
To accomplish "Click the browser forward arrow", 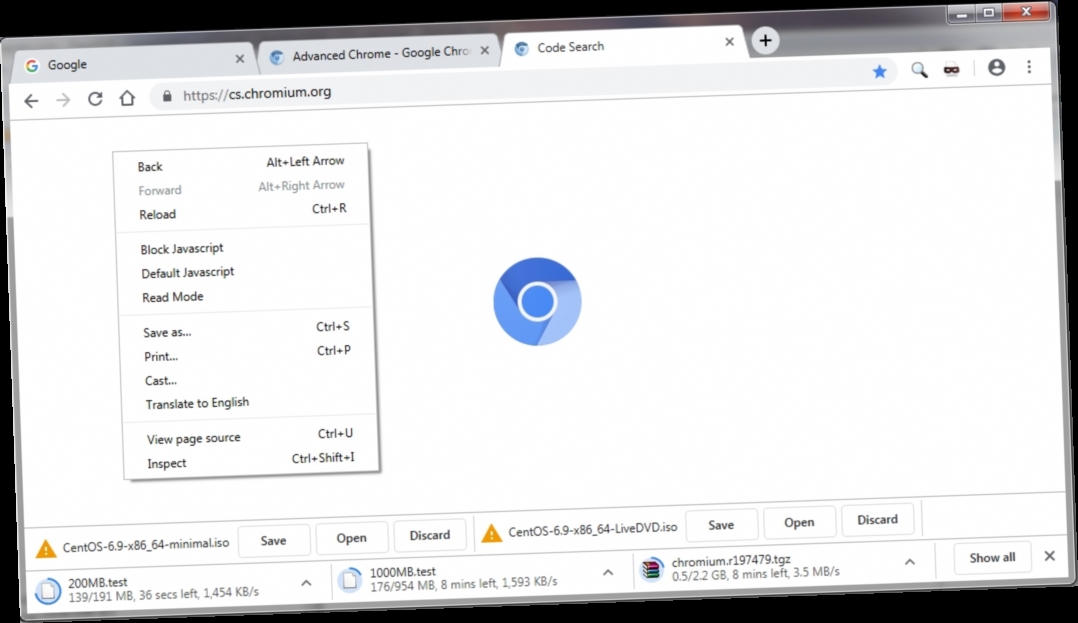I will coord(63,100).
